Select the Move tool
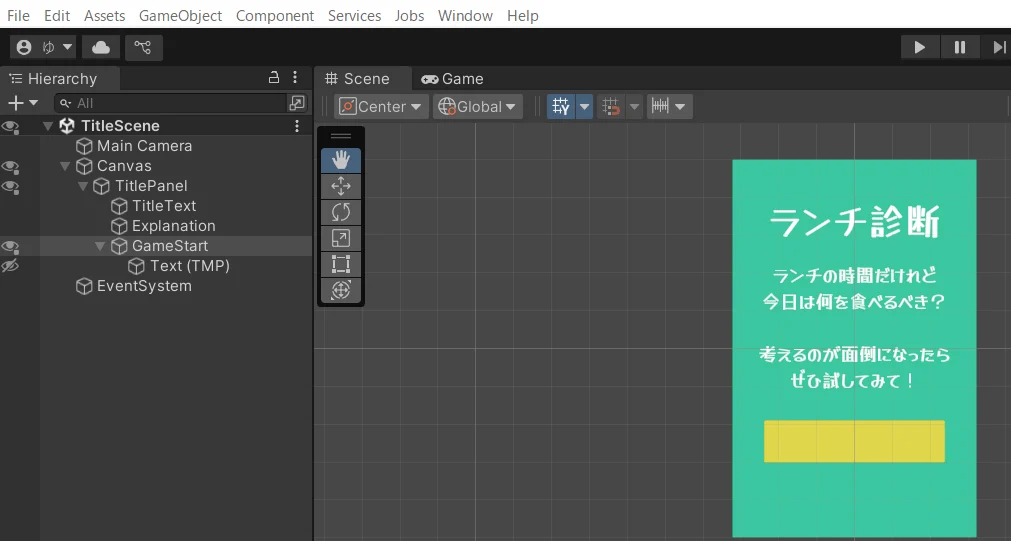 [x=340, y=186]
